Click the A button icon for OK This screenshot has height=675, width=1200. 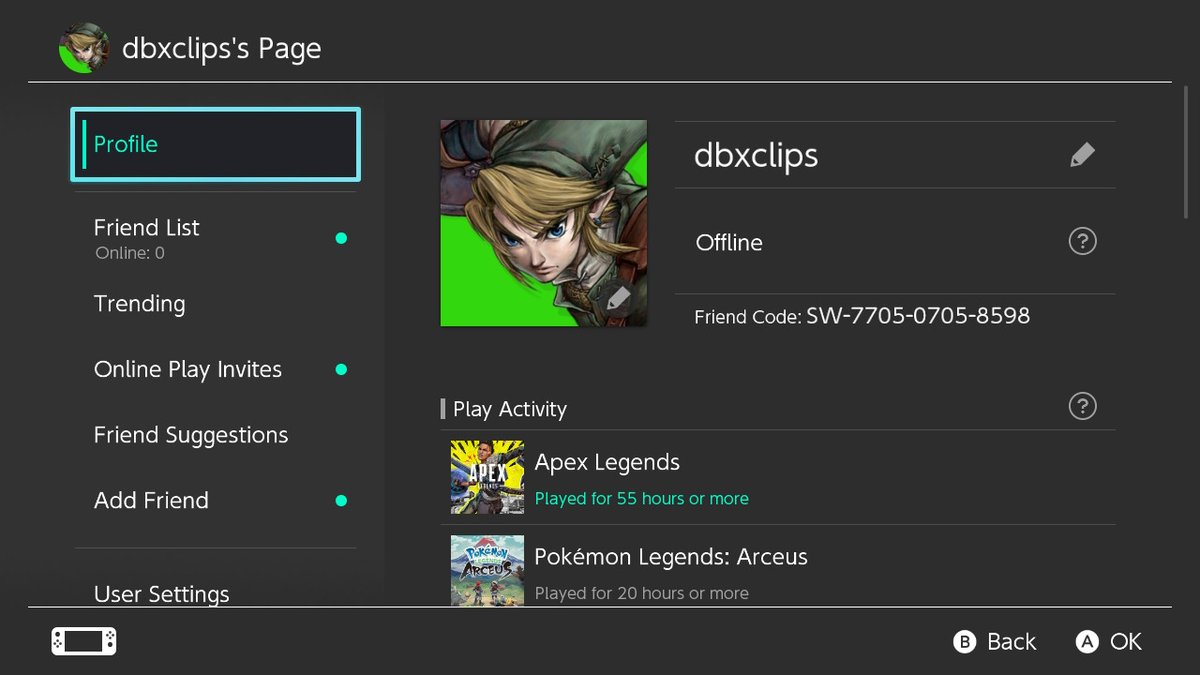[1087, 642]
